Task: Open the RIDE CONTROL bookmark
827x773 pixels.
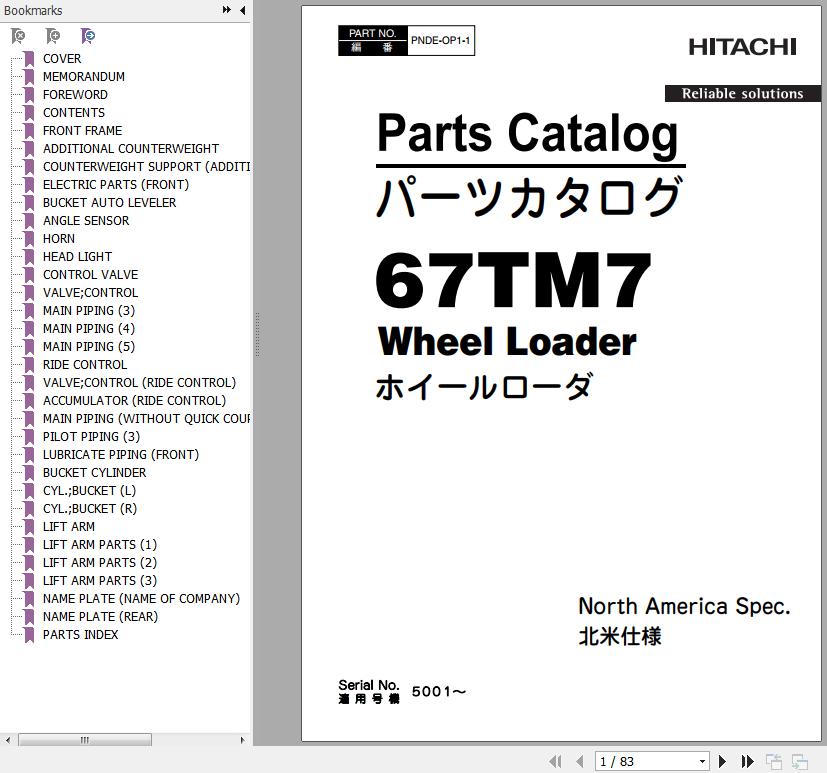Action: (85, 364)
